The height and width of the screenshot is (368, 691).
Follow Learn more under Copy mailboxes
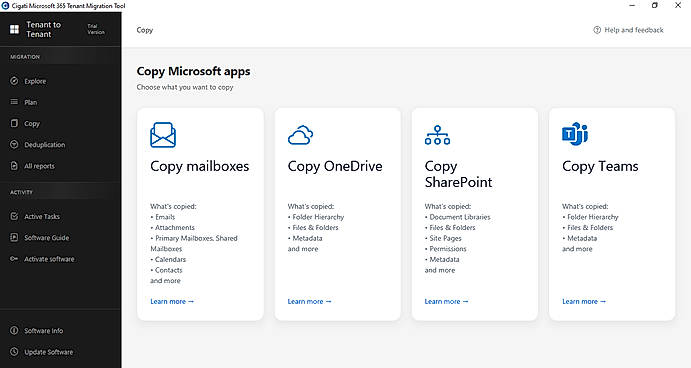(x=172, y=301)
